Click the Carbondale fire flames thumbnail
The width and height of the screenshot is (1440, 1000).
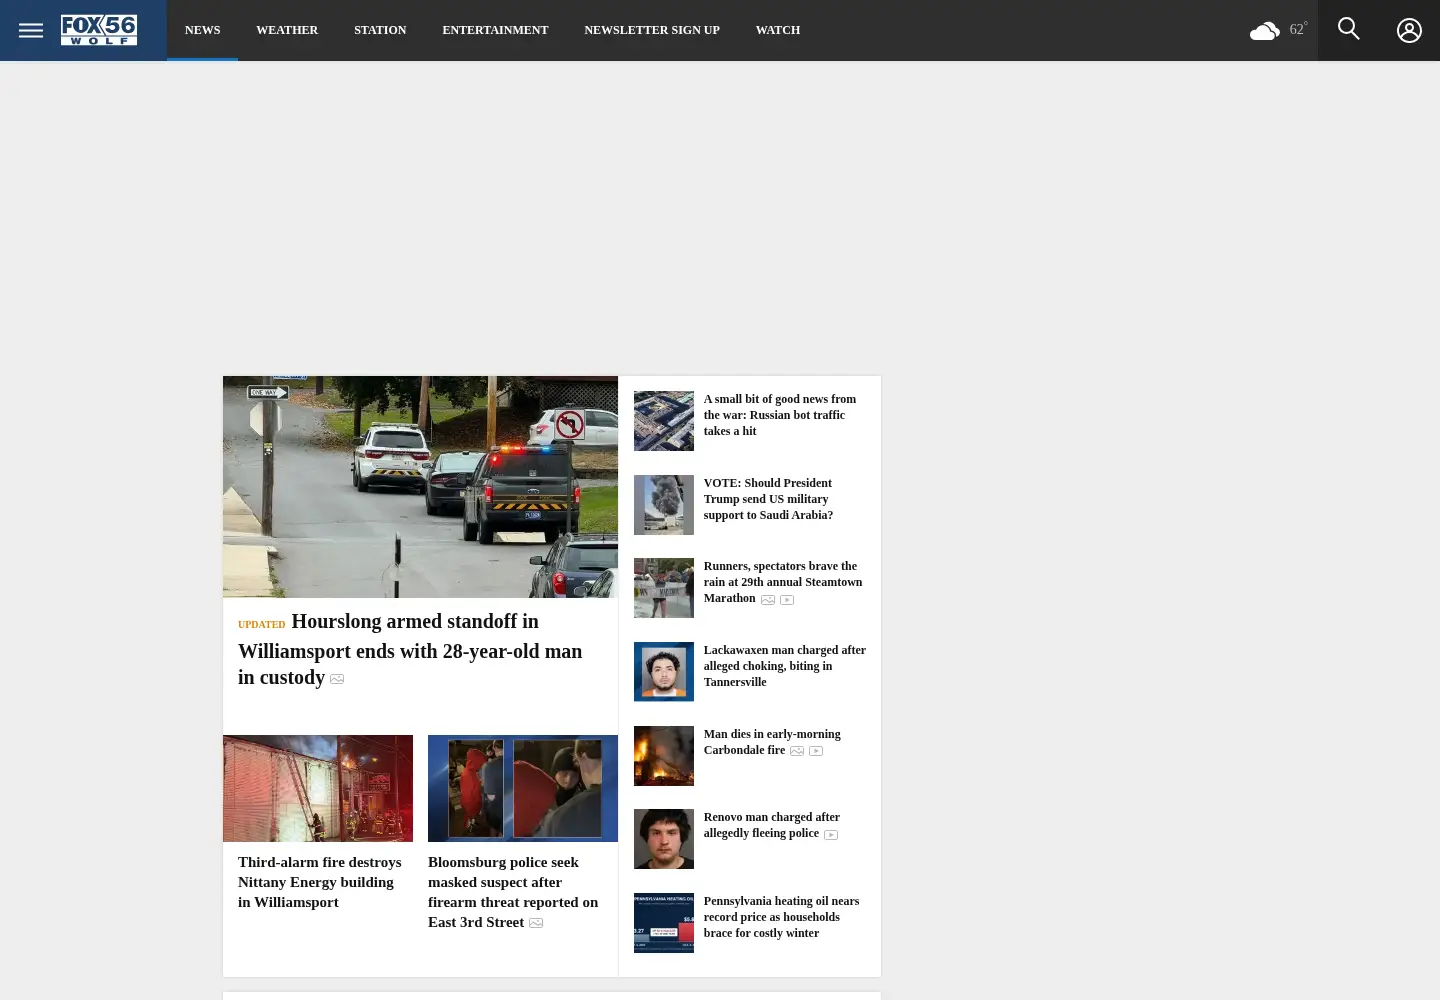coord(664,756)
